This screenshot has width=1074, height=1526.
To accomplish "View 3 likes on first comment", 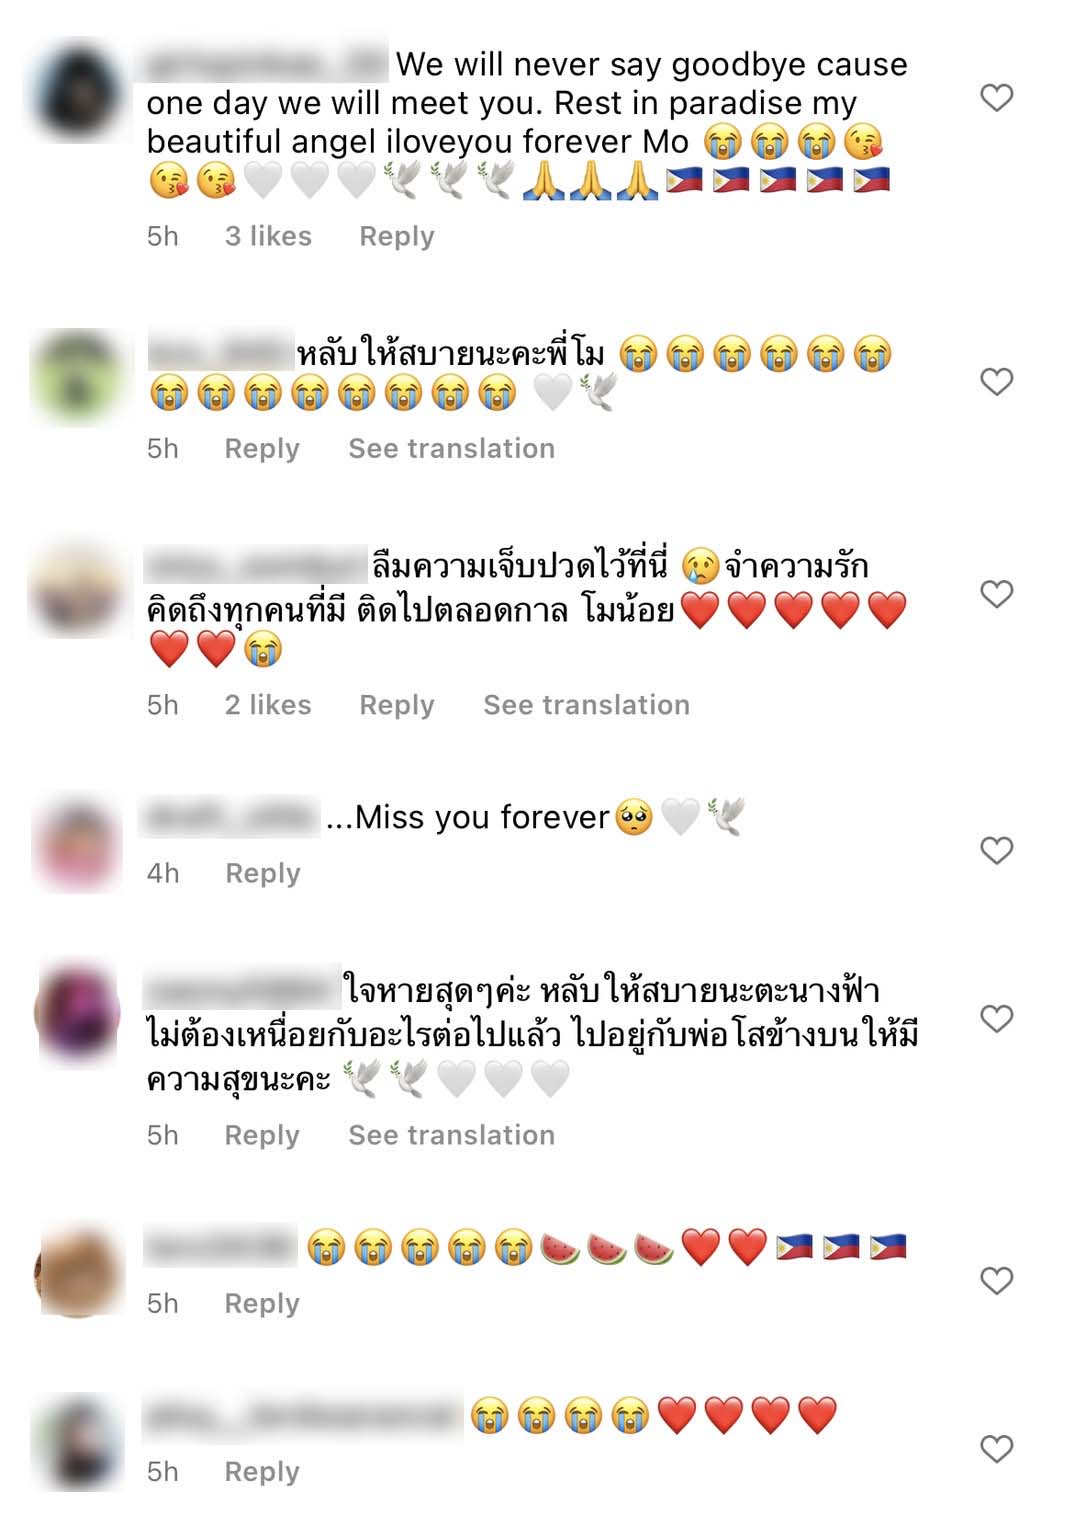I will point(268,237).
